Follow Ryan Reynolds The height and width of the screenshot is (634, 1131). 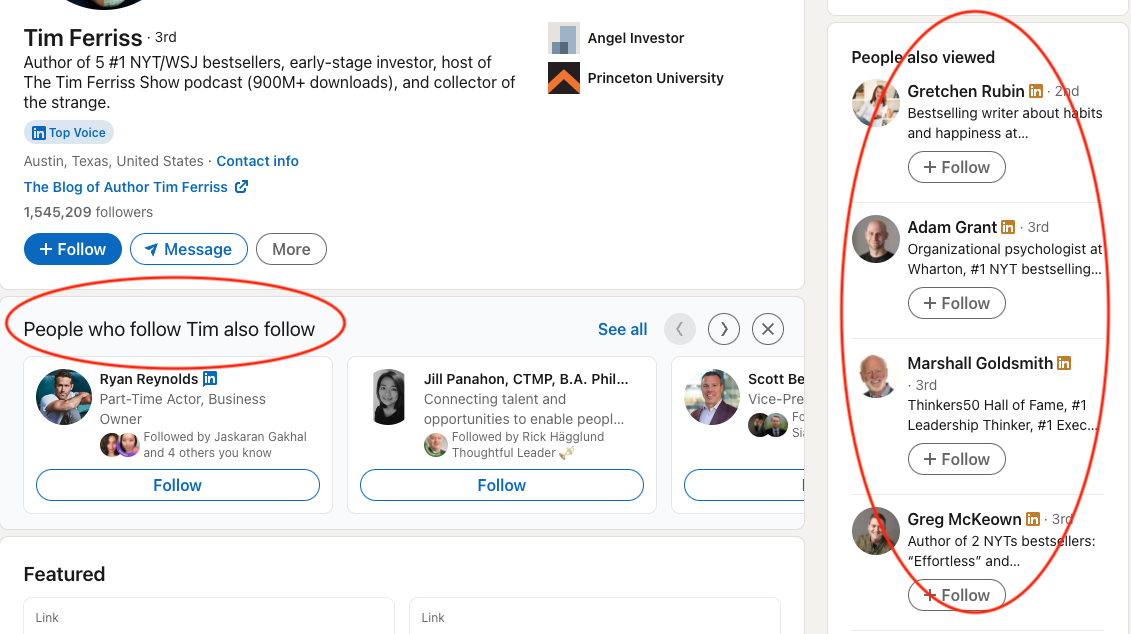coord(178,485)
